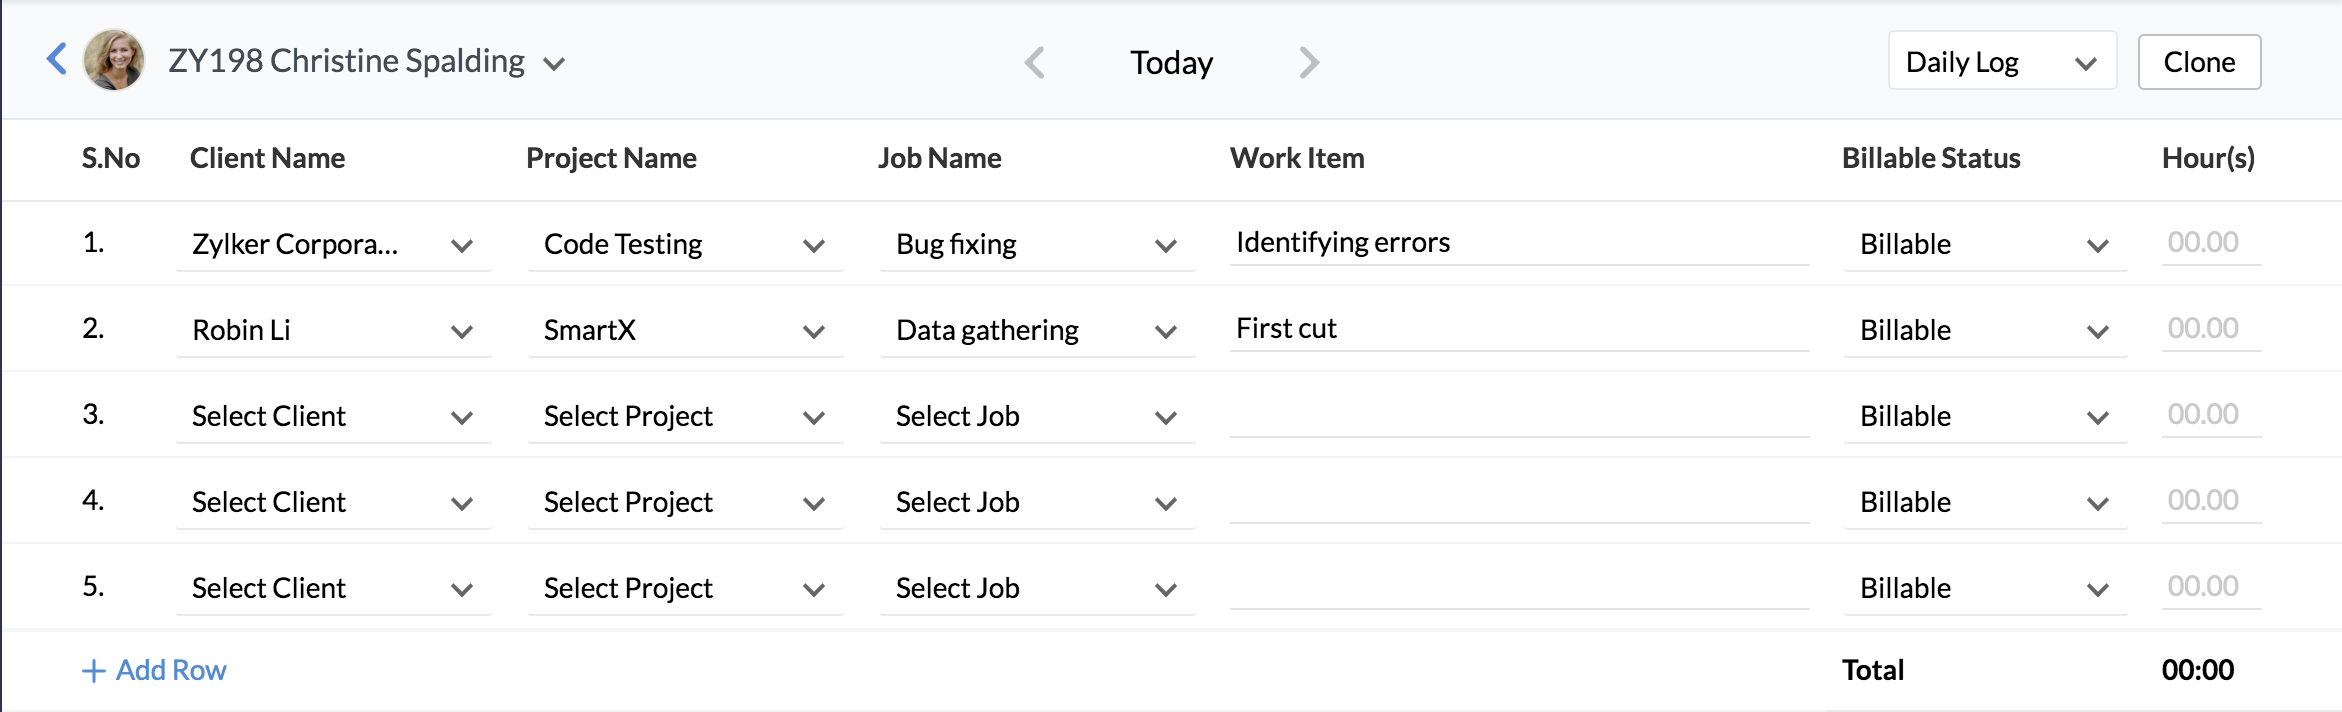
Task: Expand the Bug fixing job dropdown
Action: pos(1037,245)
